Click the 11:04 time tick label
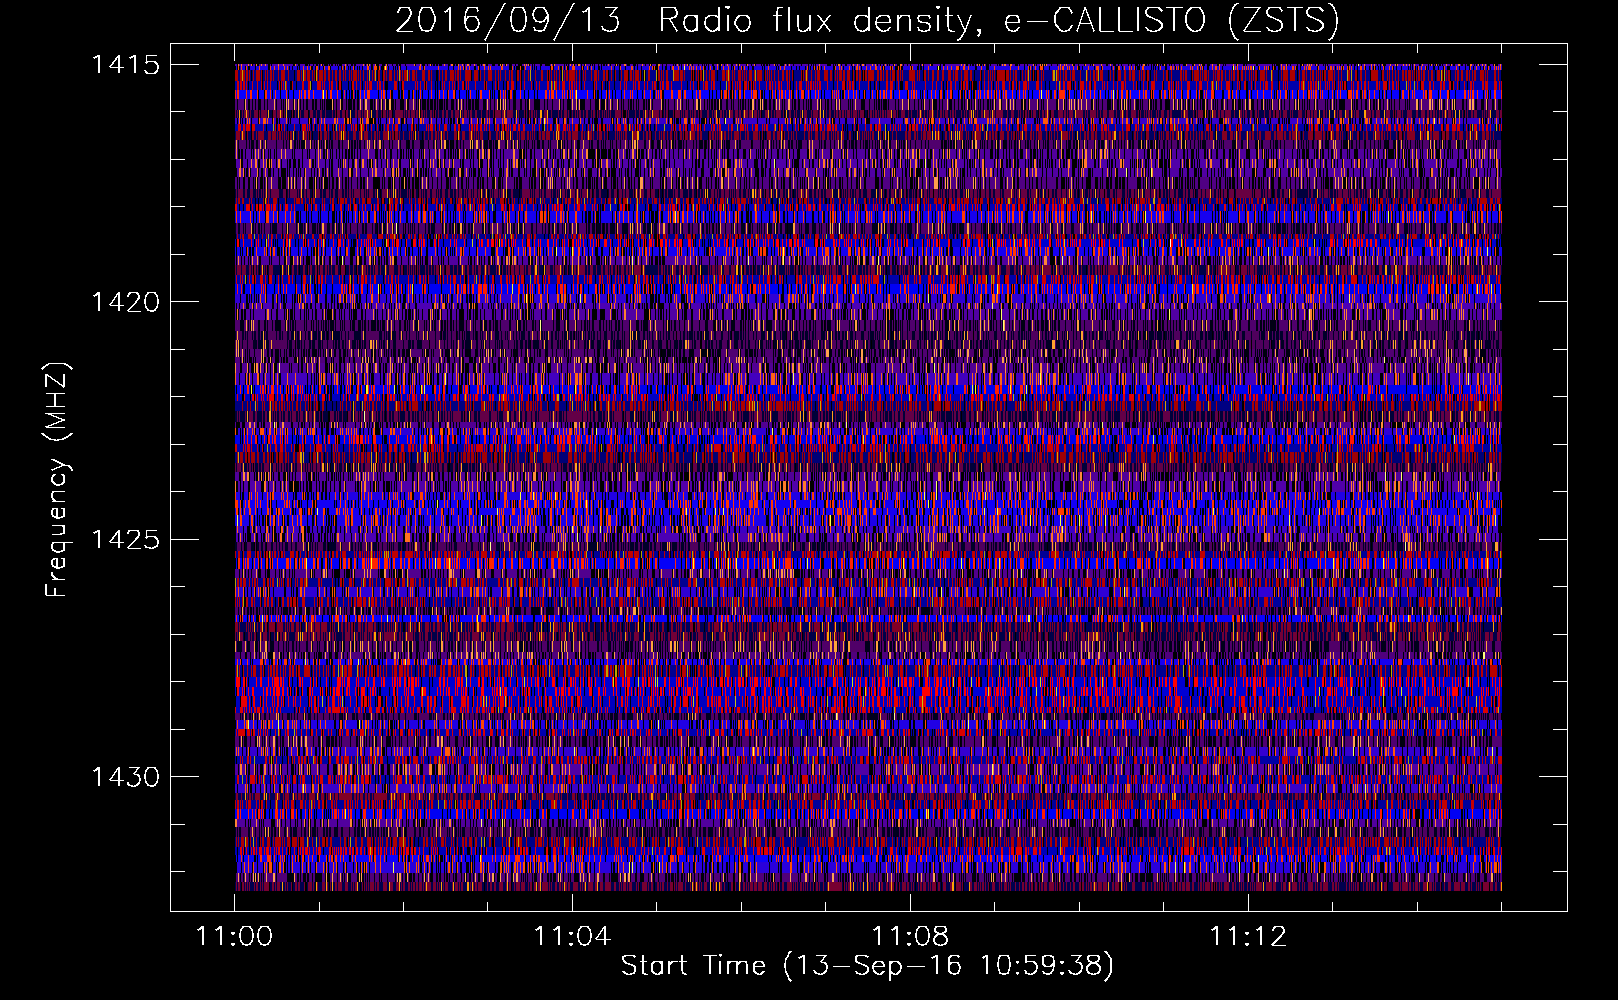The image size is (1618, 1000). [x=572, y=937]
